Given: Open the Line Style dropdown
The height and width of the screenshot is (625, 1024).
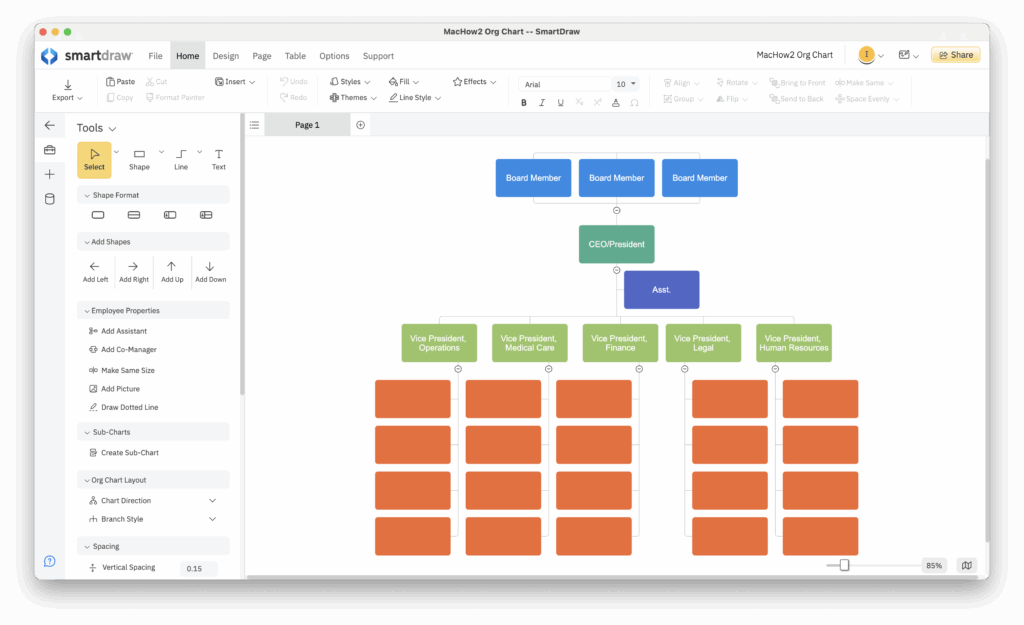Looking at the screenshot, I should pyautogui.click(x=415, y=97).
